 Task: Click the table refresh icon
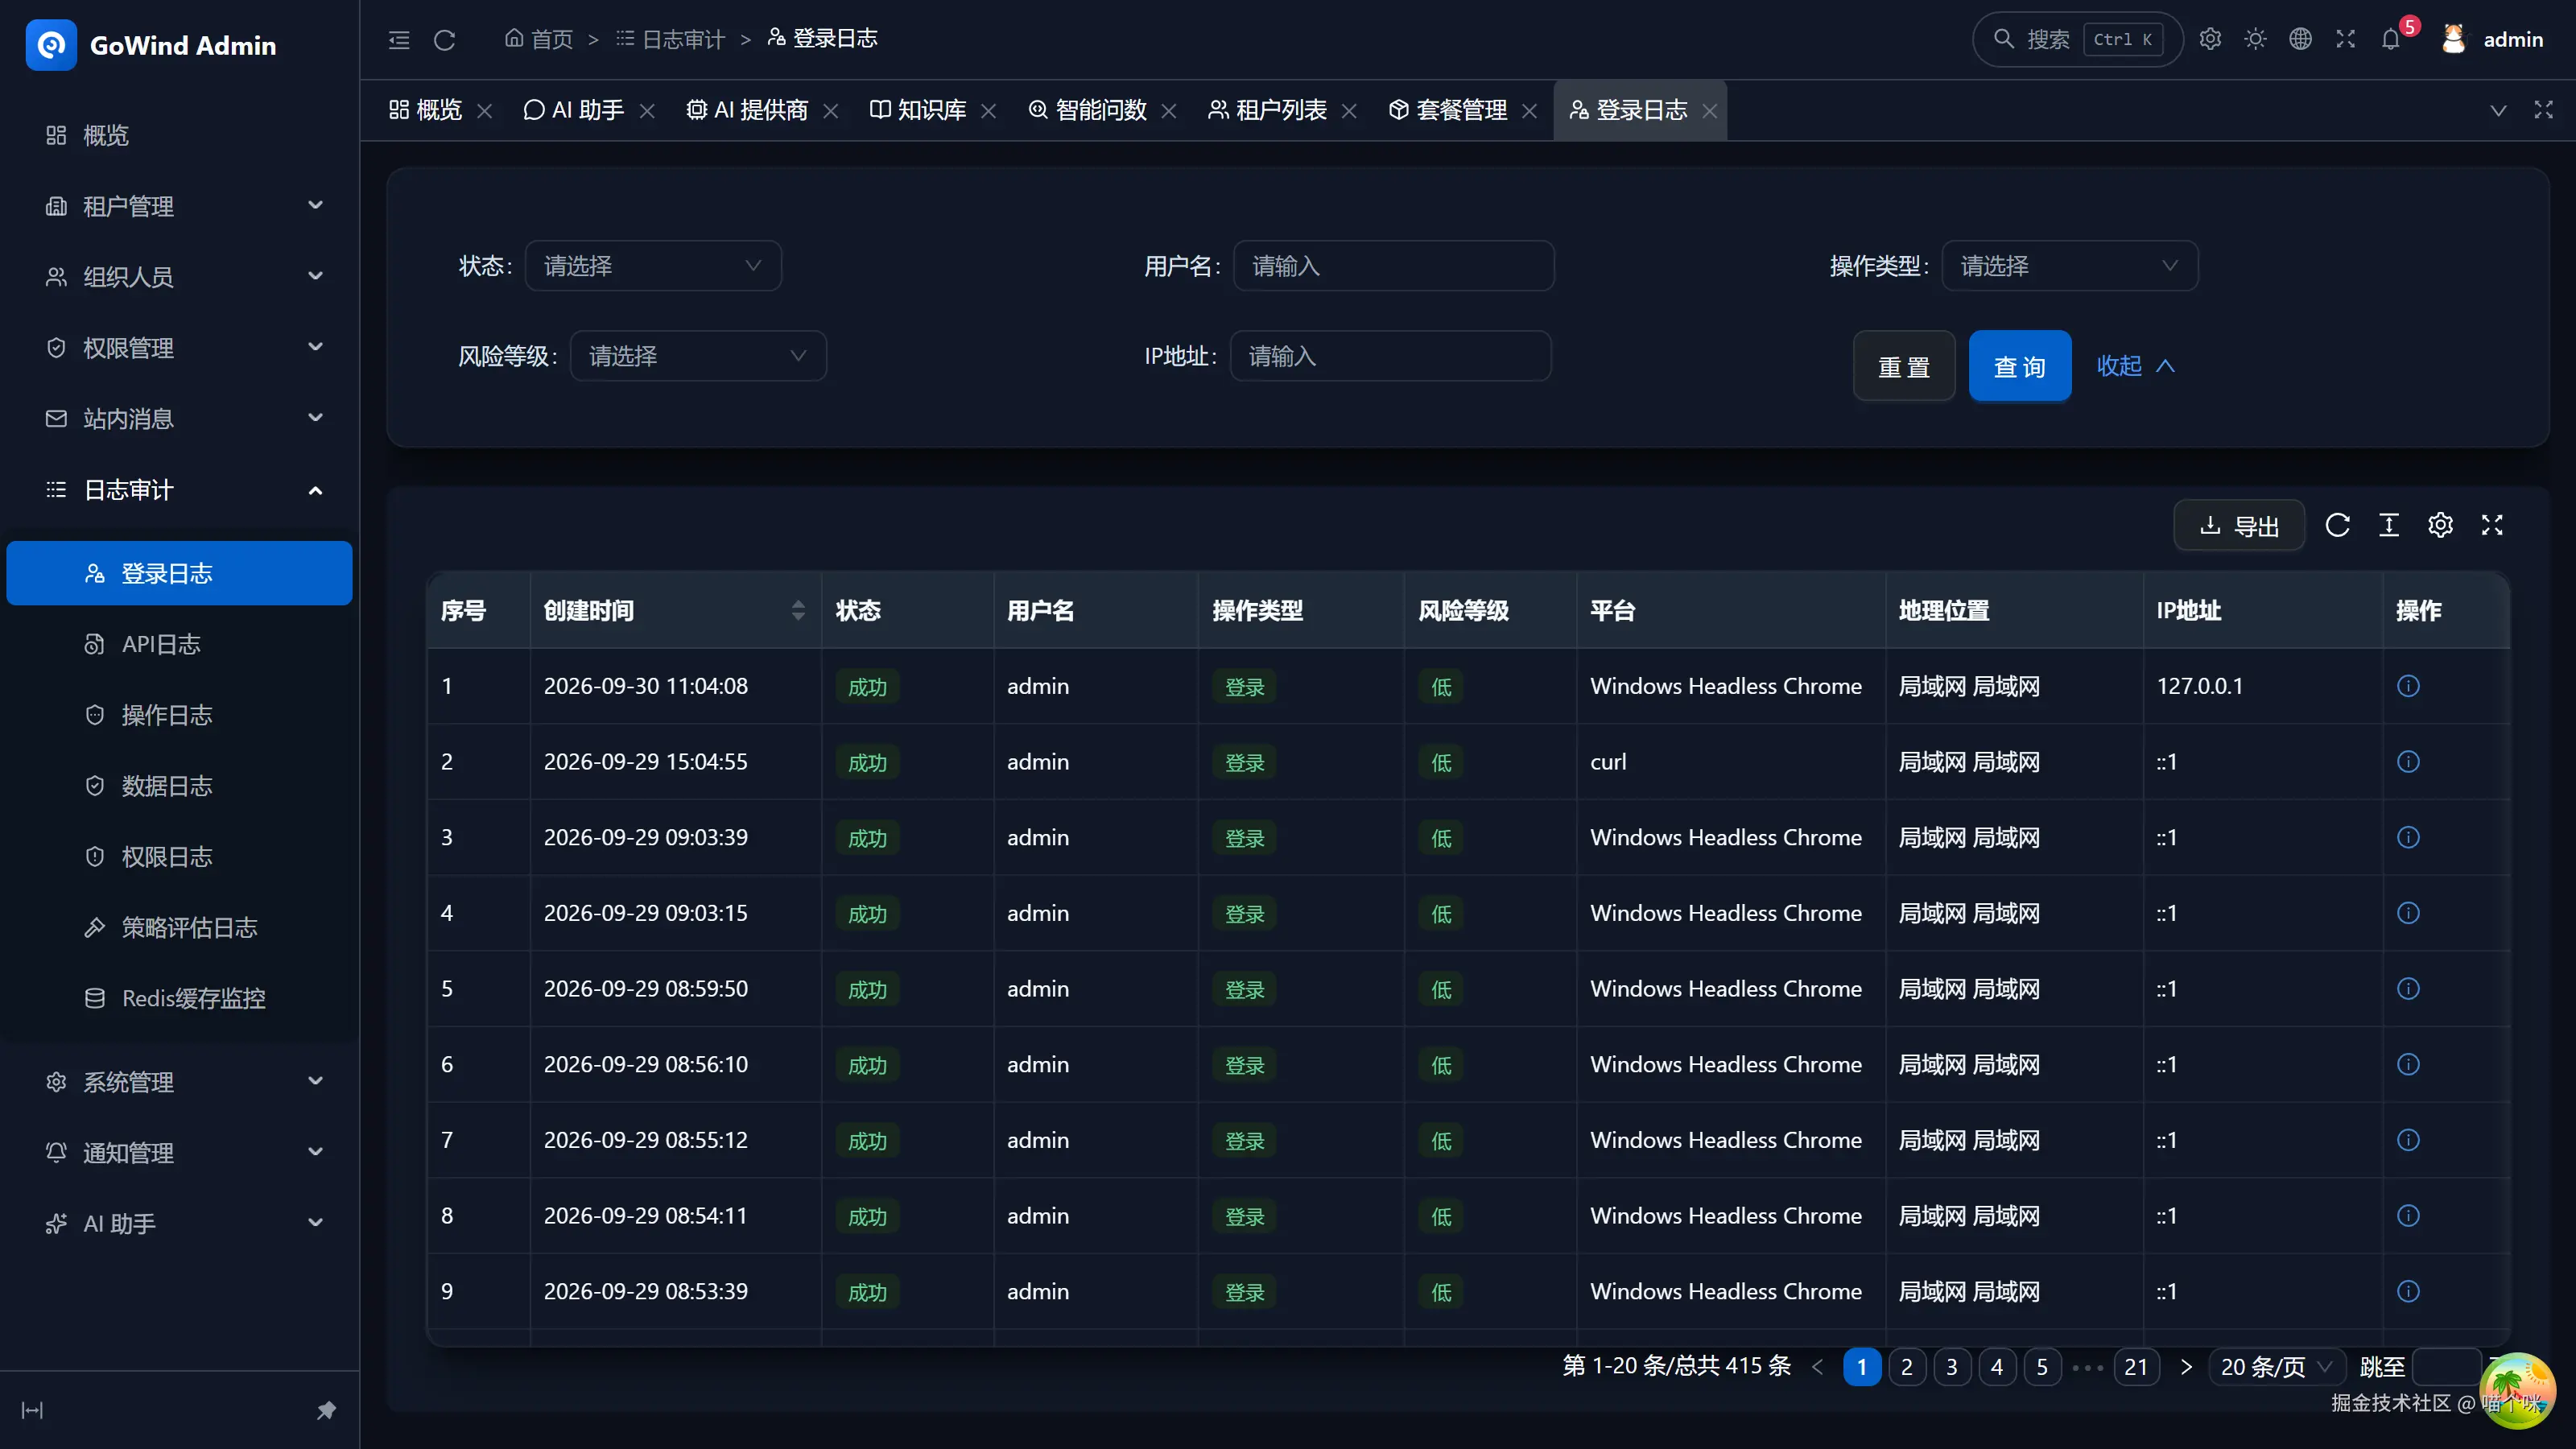point(2337,525)
